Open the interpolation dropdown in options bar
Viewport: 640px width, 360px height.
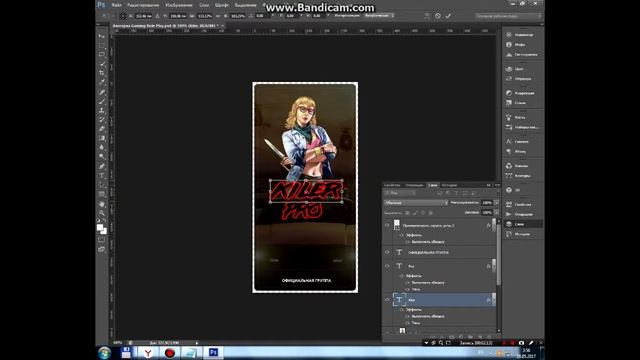click(x=379, y=16)
